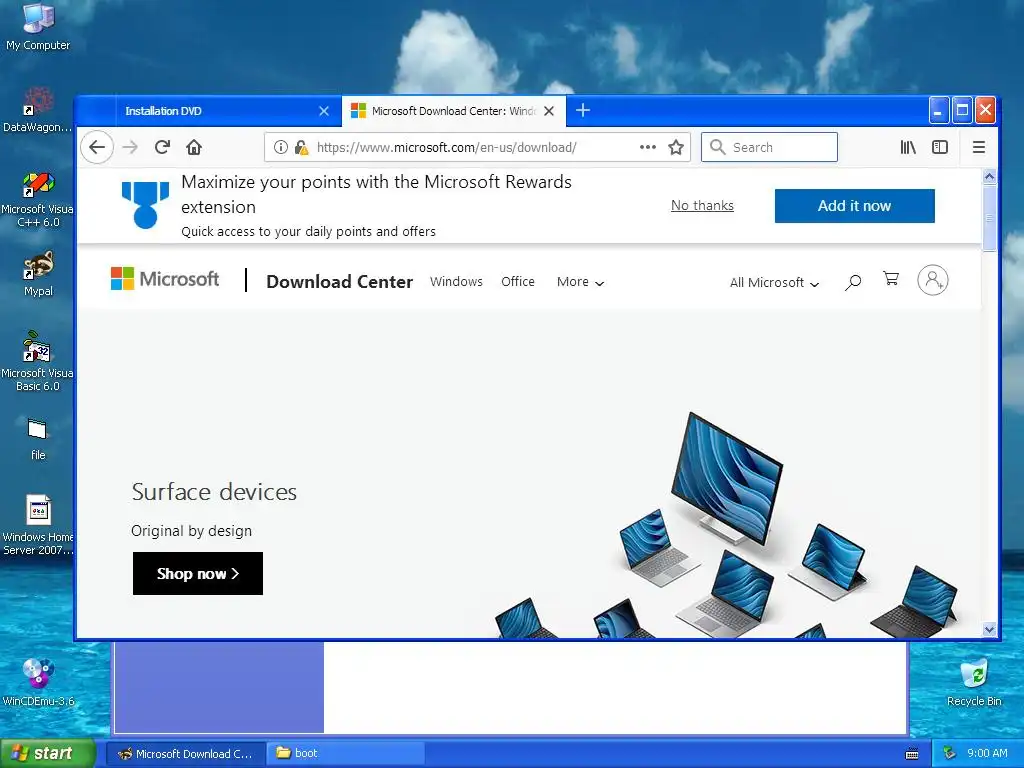This screenshot has width=1024, height=768.
Task: Click the network tray icon beside clock
Action: (949, 754)
